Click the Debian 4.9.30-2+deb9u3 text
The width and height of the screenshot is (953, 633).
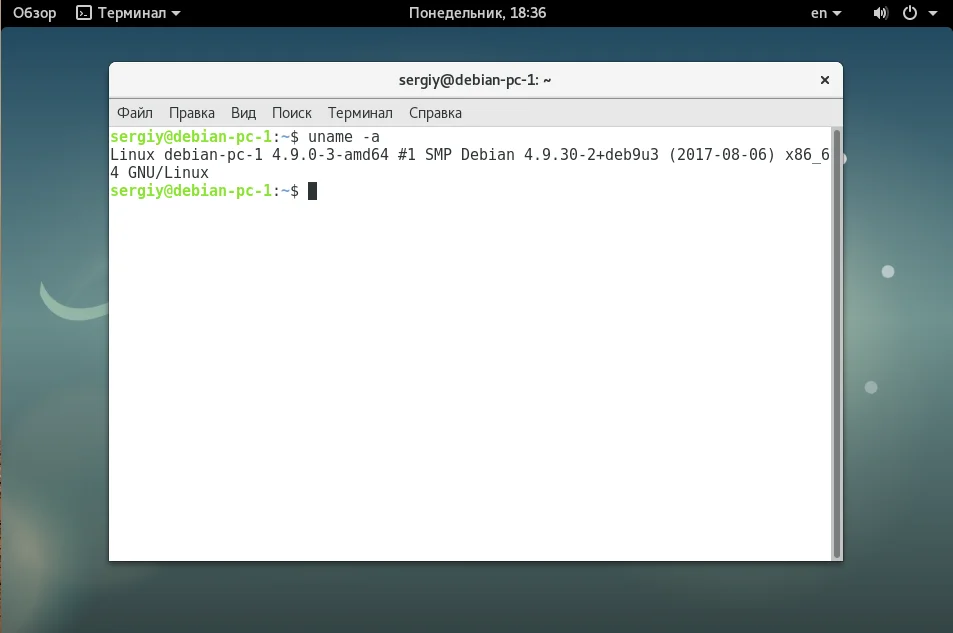pyautogui.click(x=559, y=154)
